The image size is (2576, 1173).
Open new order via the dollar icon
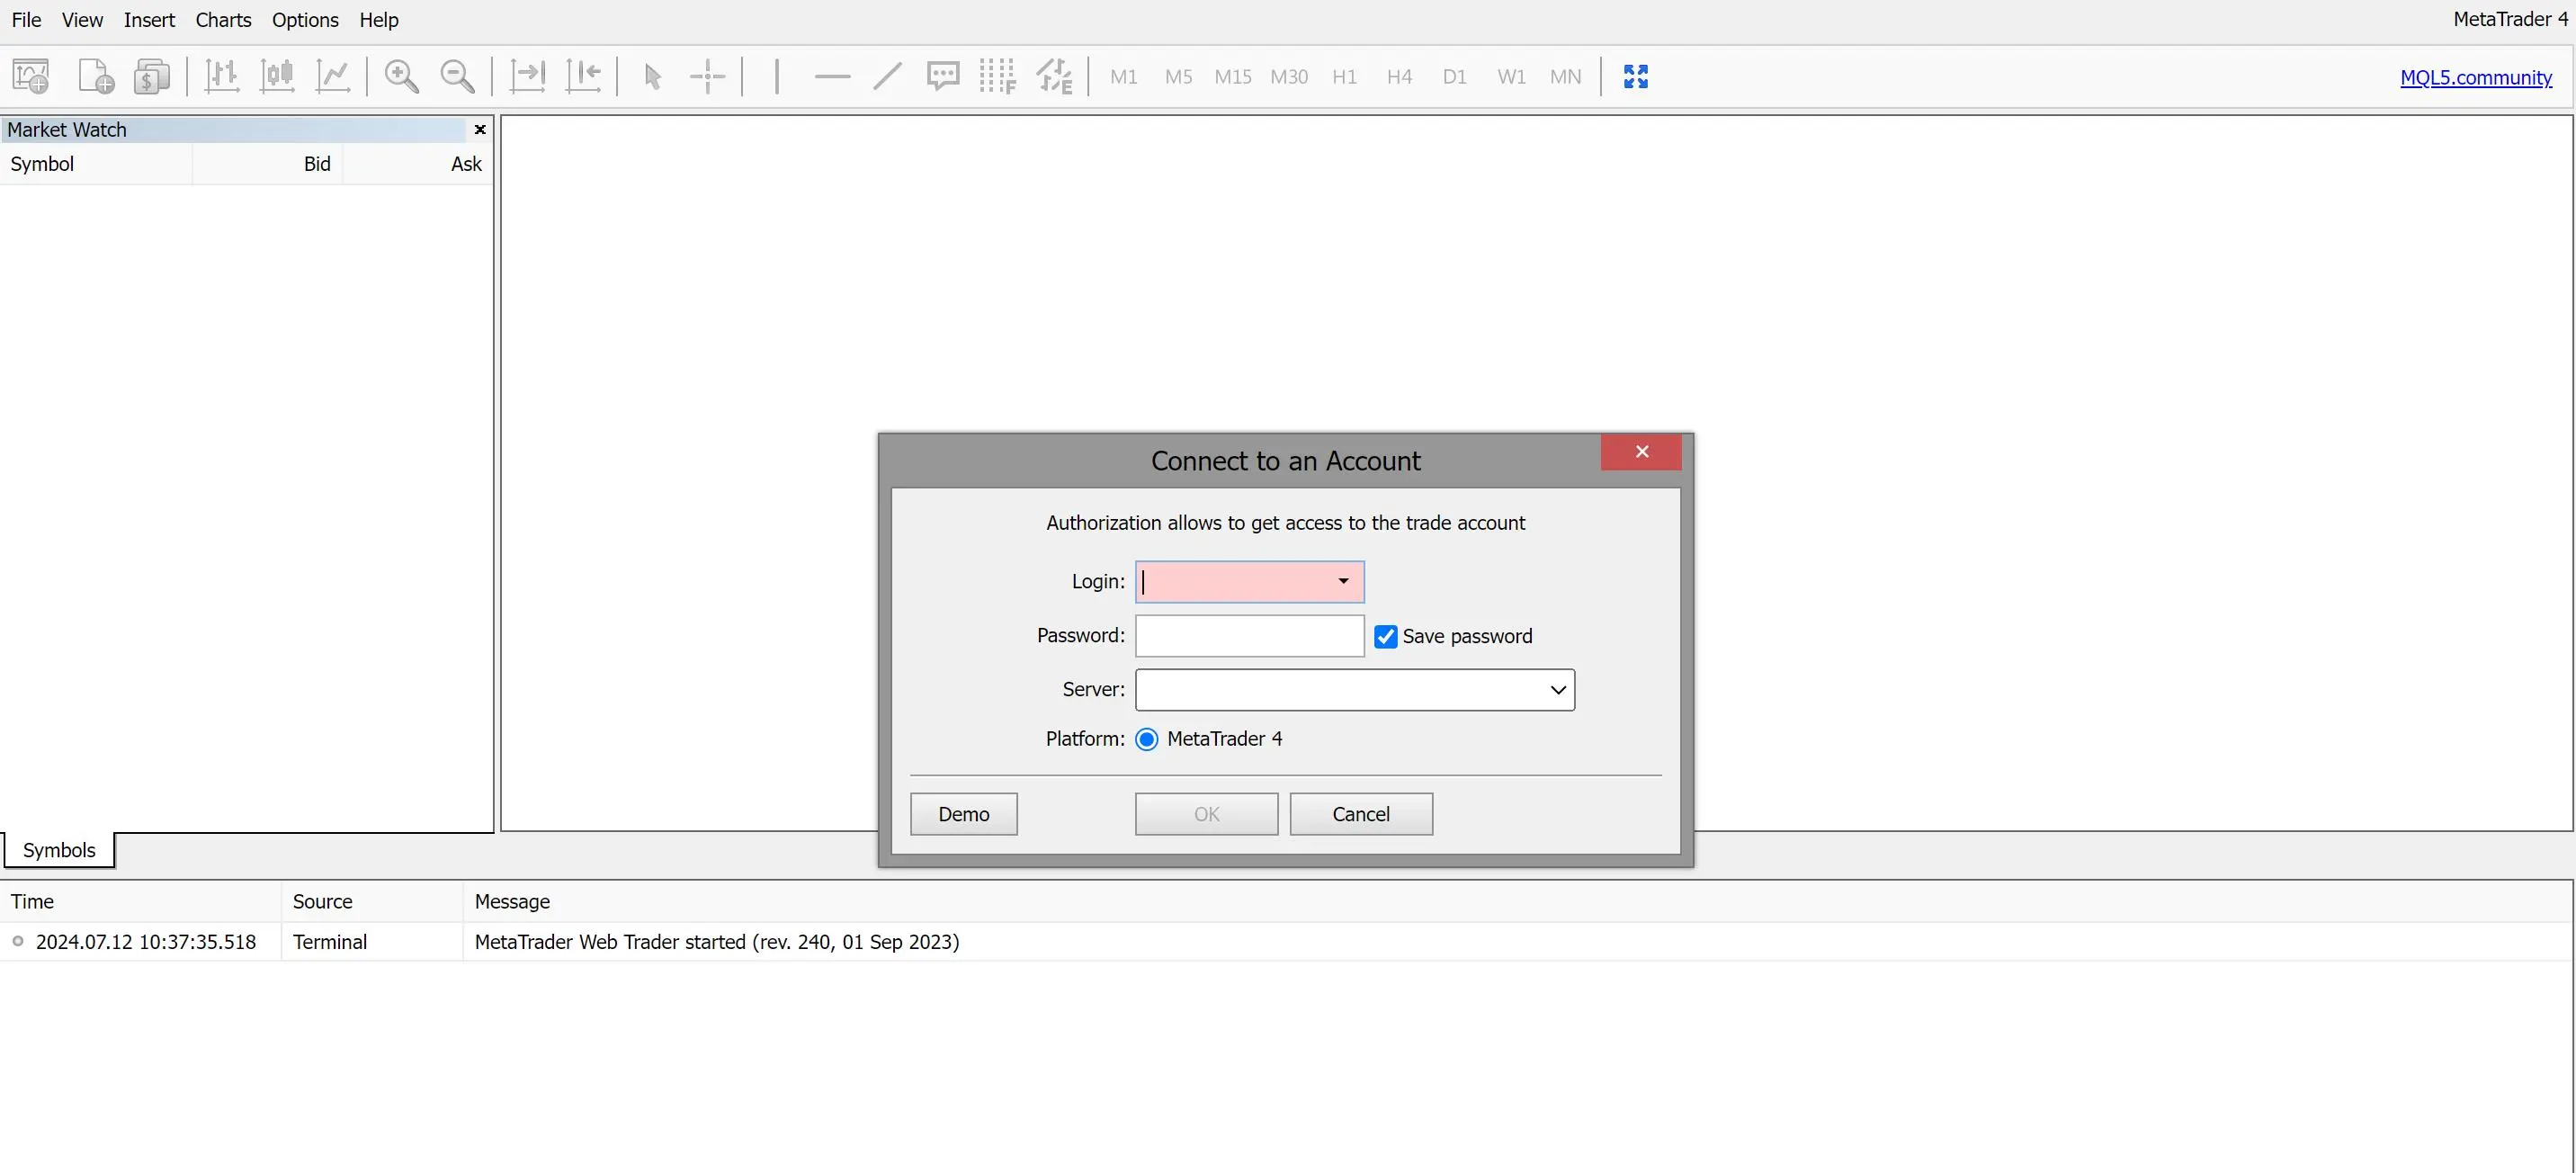151,77
